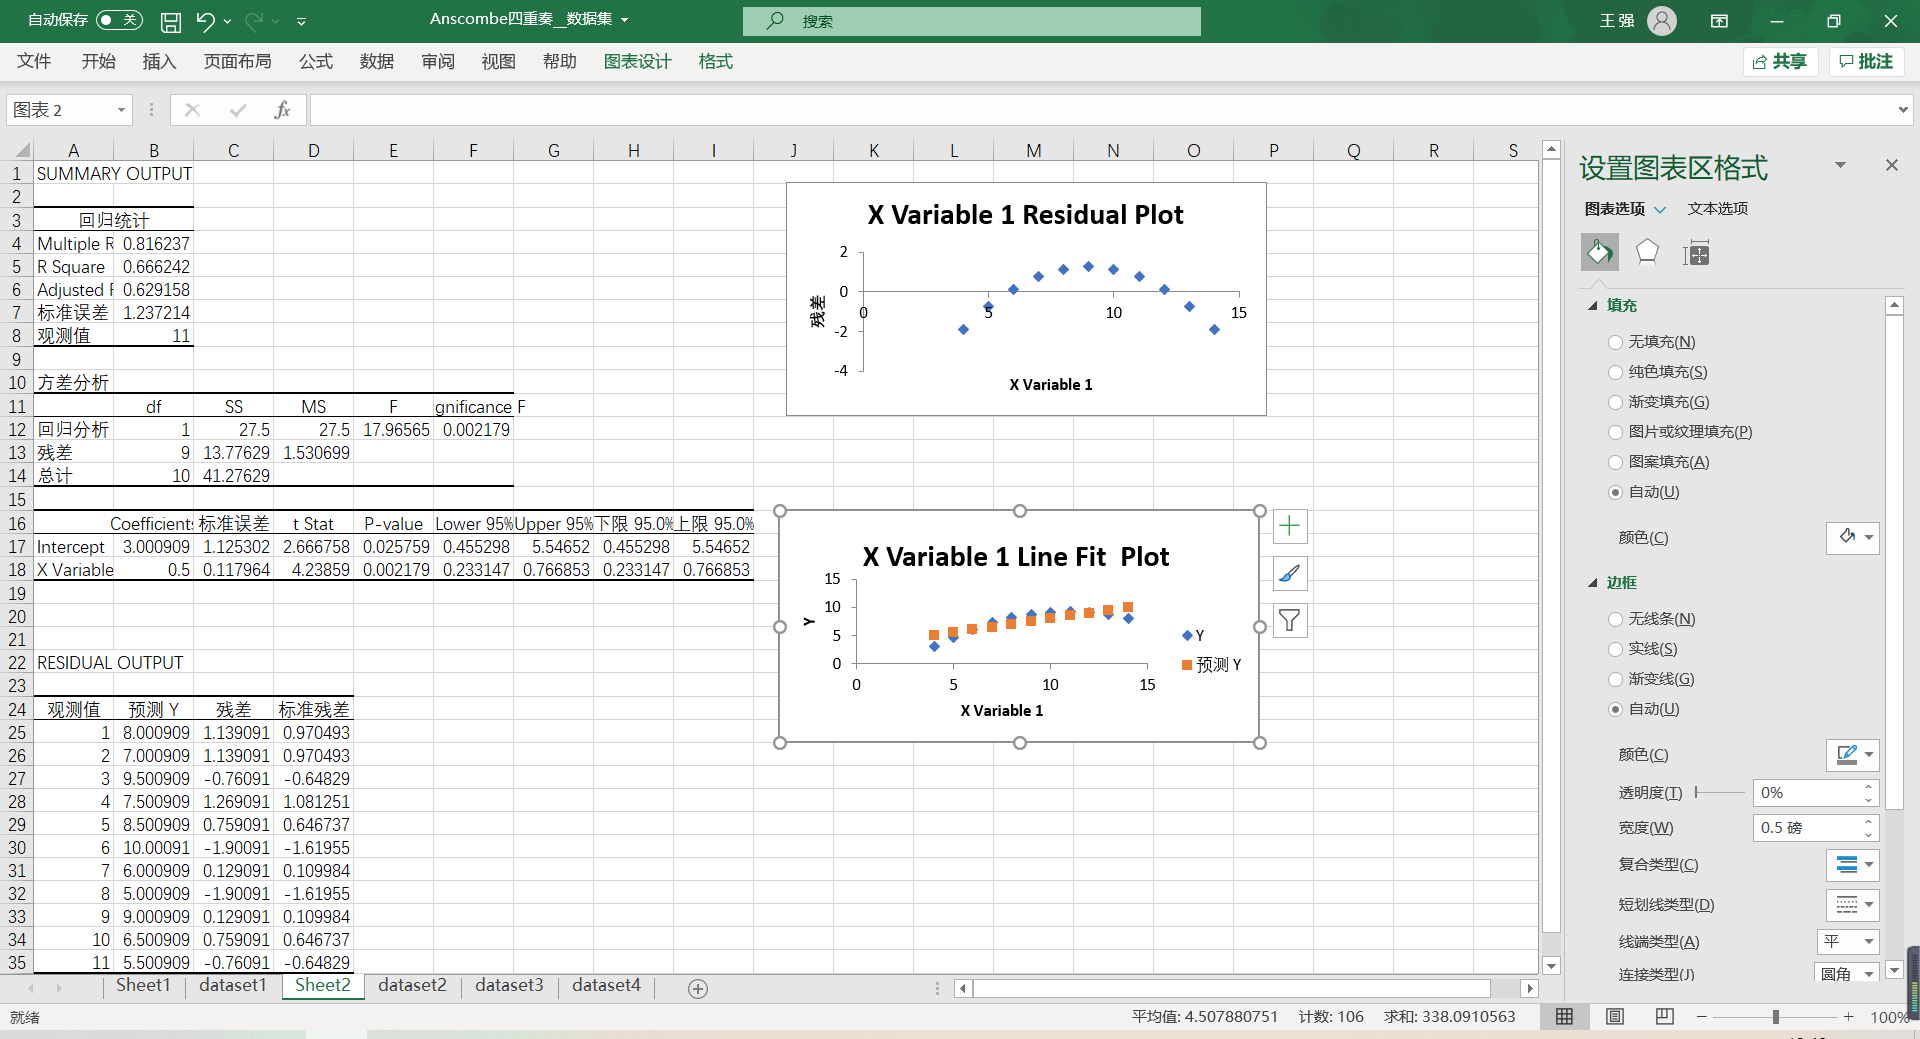
Task: Click the zoom in plus icon
Action: (x=1848, y=1016)
